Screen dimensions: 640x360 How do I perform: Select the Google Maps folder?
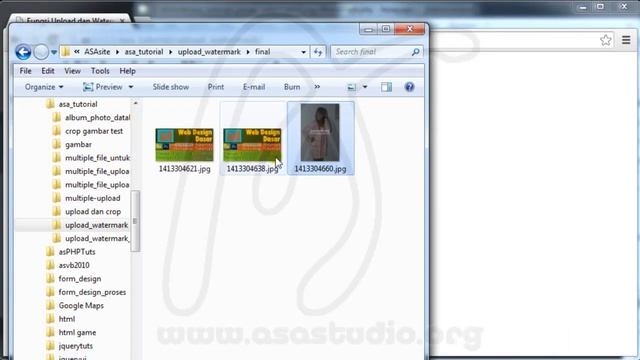coord(81,306)
